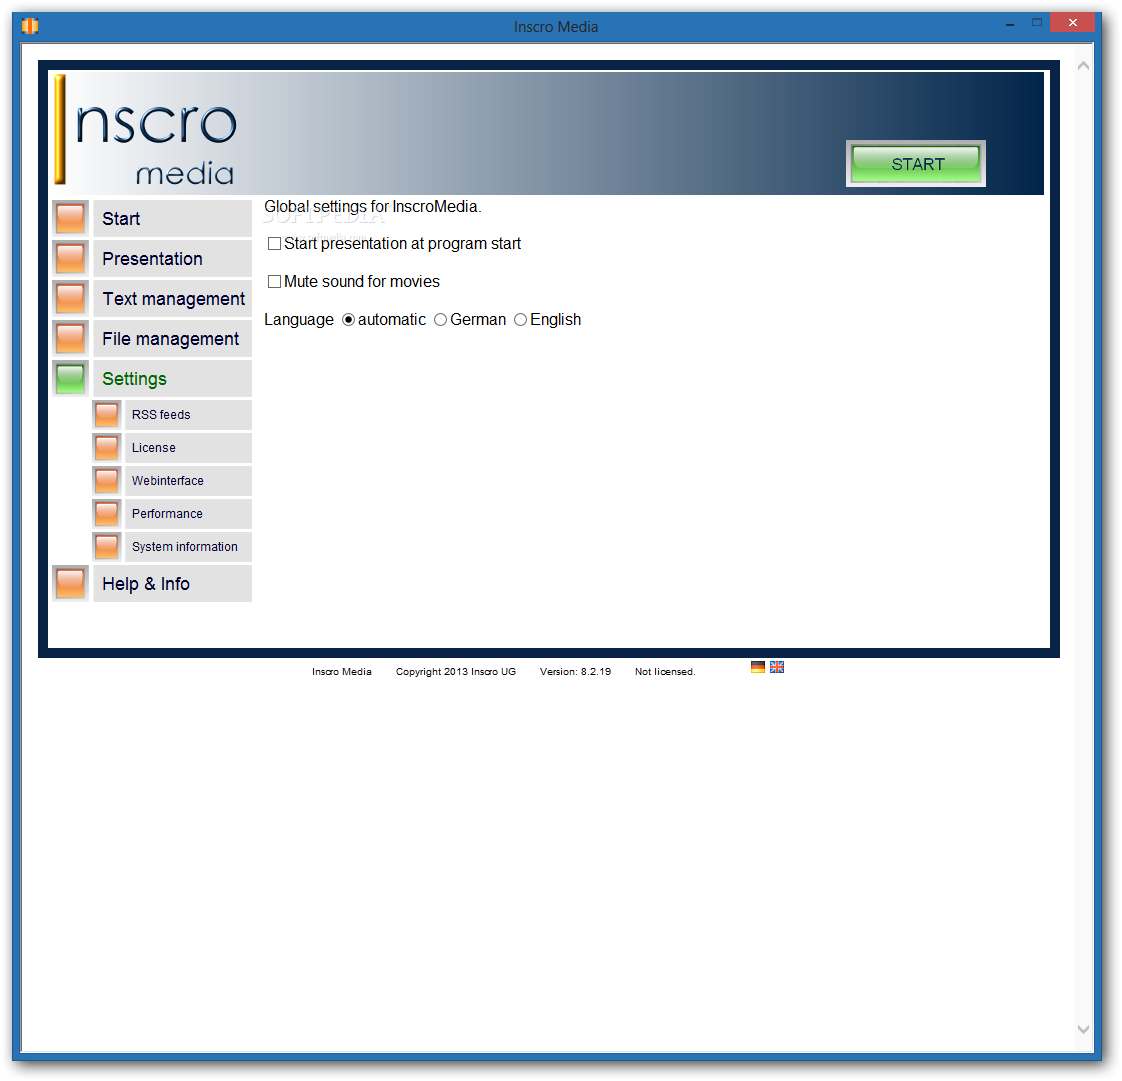Click the orange icon beside Text management
This screenshot has height=1081, width=1122.
point(70,298)
